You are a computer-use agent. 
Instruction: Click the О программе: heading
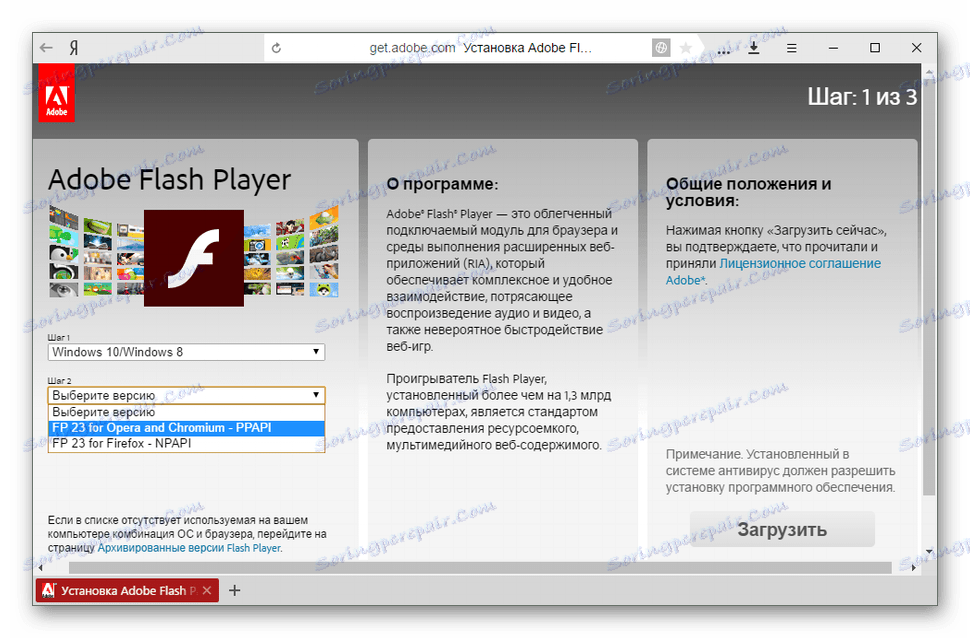pyautogui.click(x=442, y=184)
